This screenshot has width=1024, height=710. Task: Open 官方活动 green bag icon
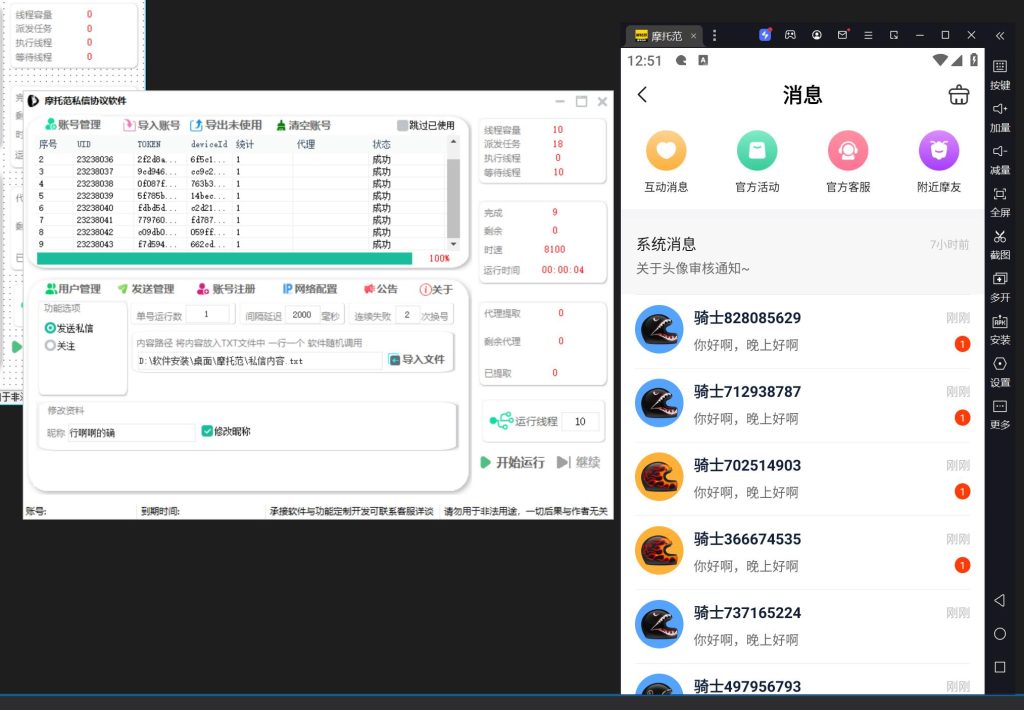757,152
